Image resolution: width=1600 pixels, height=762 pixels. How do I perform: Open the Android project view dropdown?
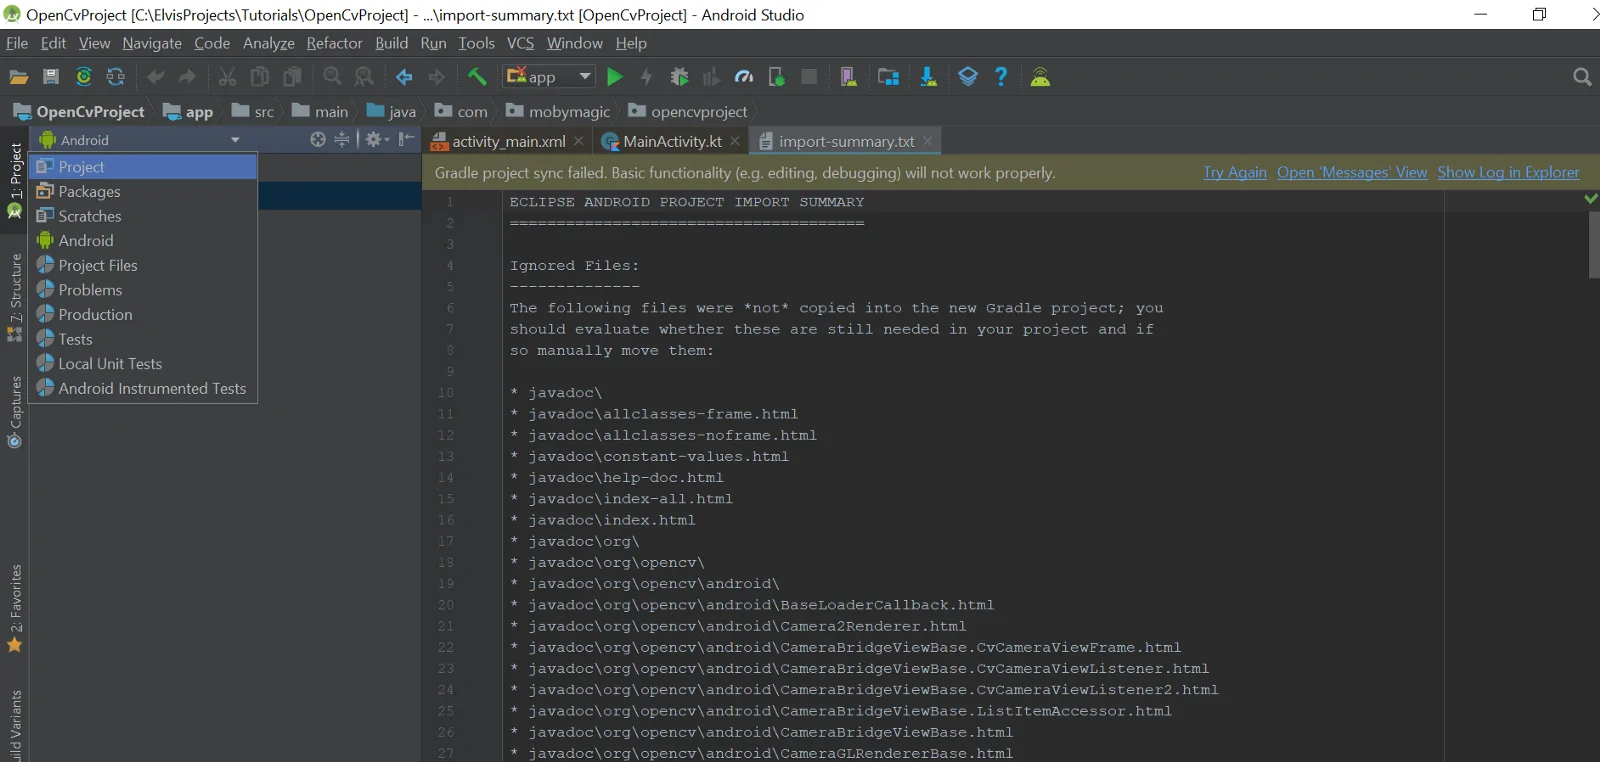coord(139,140)
